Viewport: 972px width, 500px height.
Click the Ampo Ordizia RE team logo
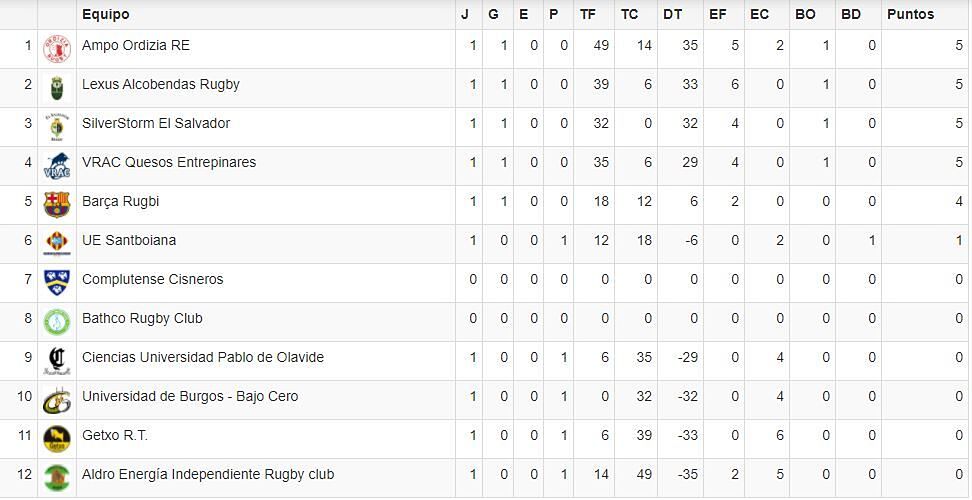tap(57, 48)
